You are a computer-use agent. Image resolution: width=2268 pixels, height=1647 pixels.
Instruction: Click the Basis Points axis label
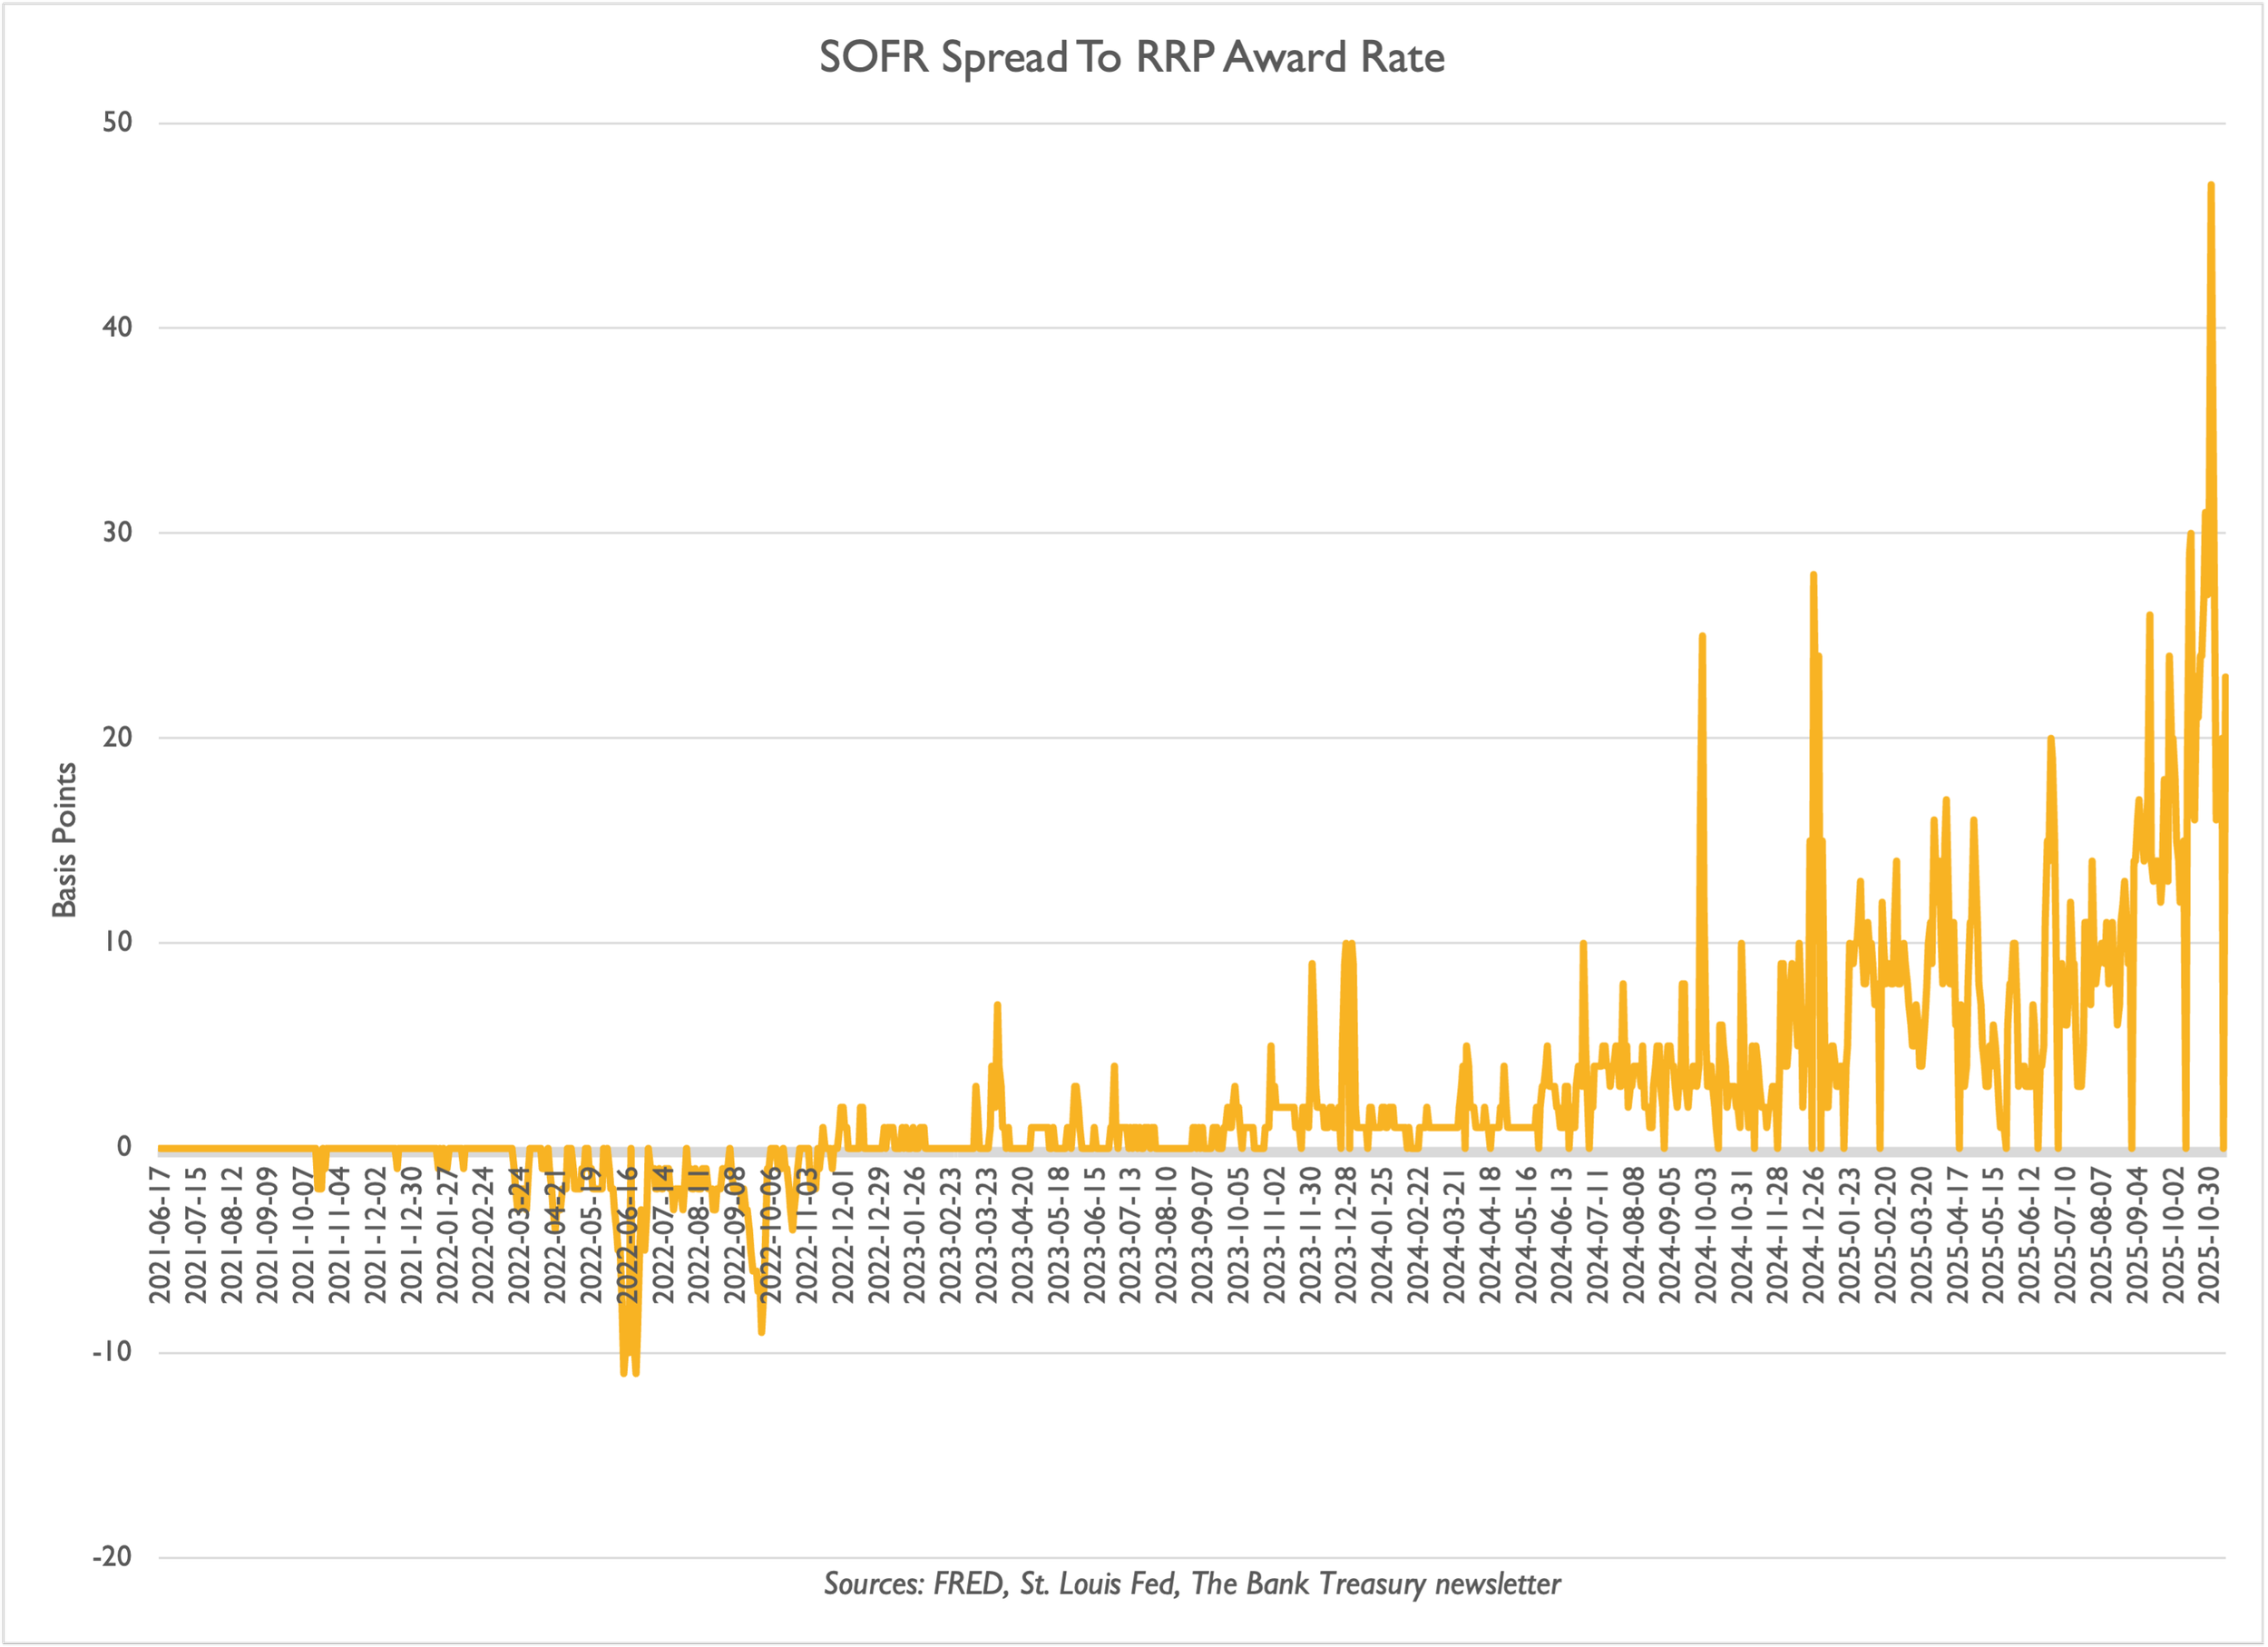[x=64, y=840]
